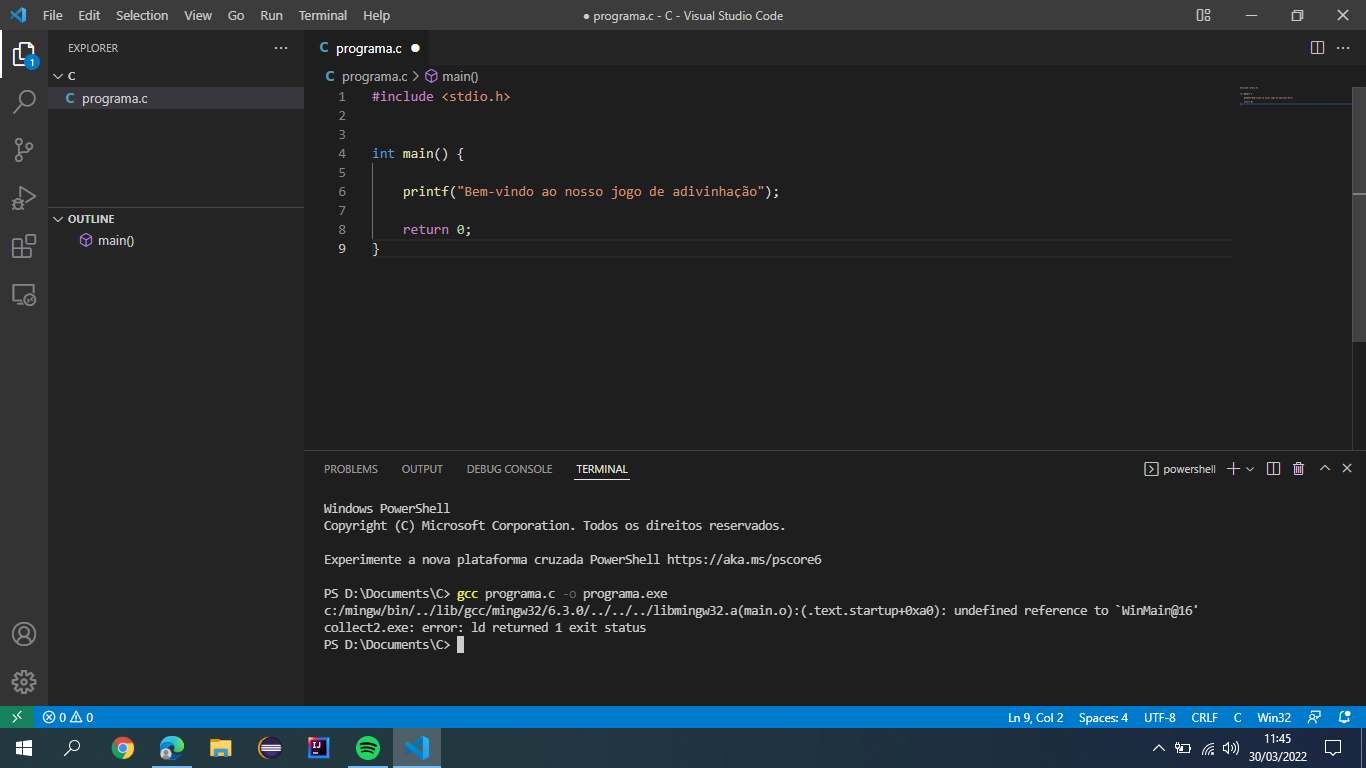Screen dimensions: 1366x768
Task: Click the editor minimap
Action: (x=1294, y=95)
